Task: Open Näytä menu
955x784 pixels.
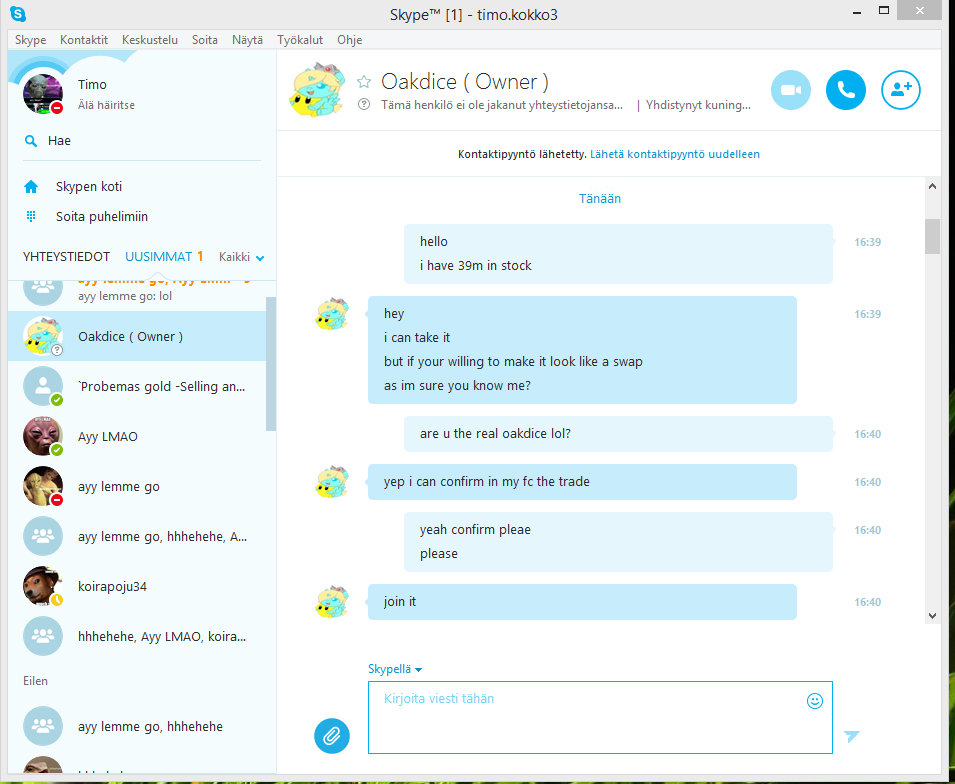Action: [247, 40]
